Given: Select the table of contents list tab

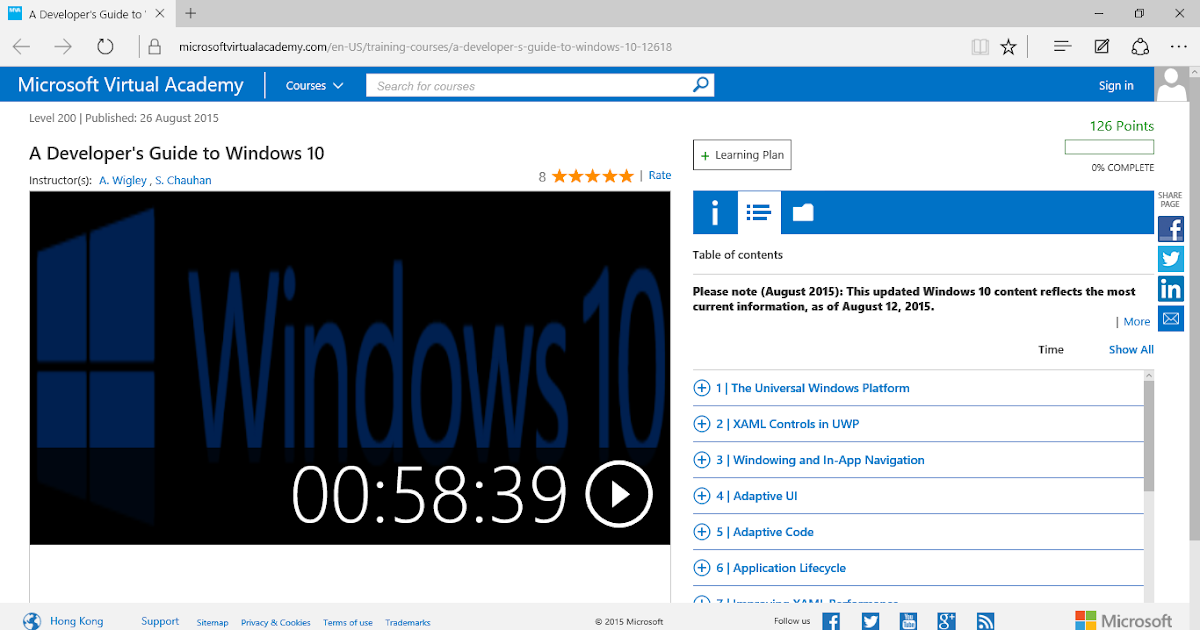Looking at the screenshot, I should (760, 212).
